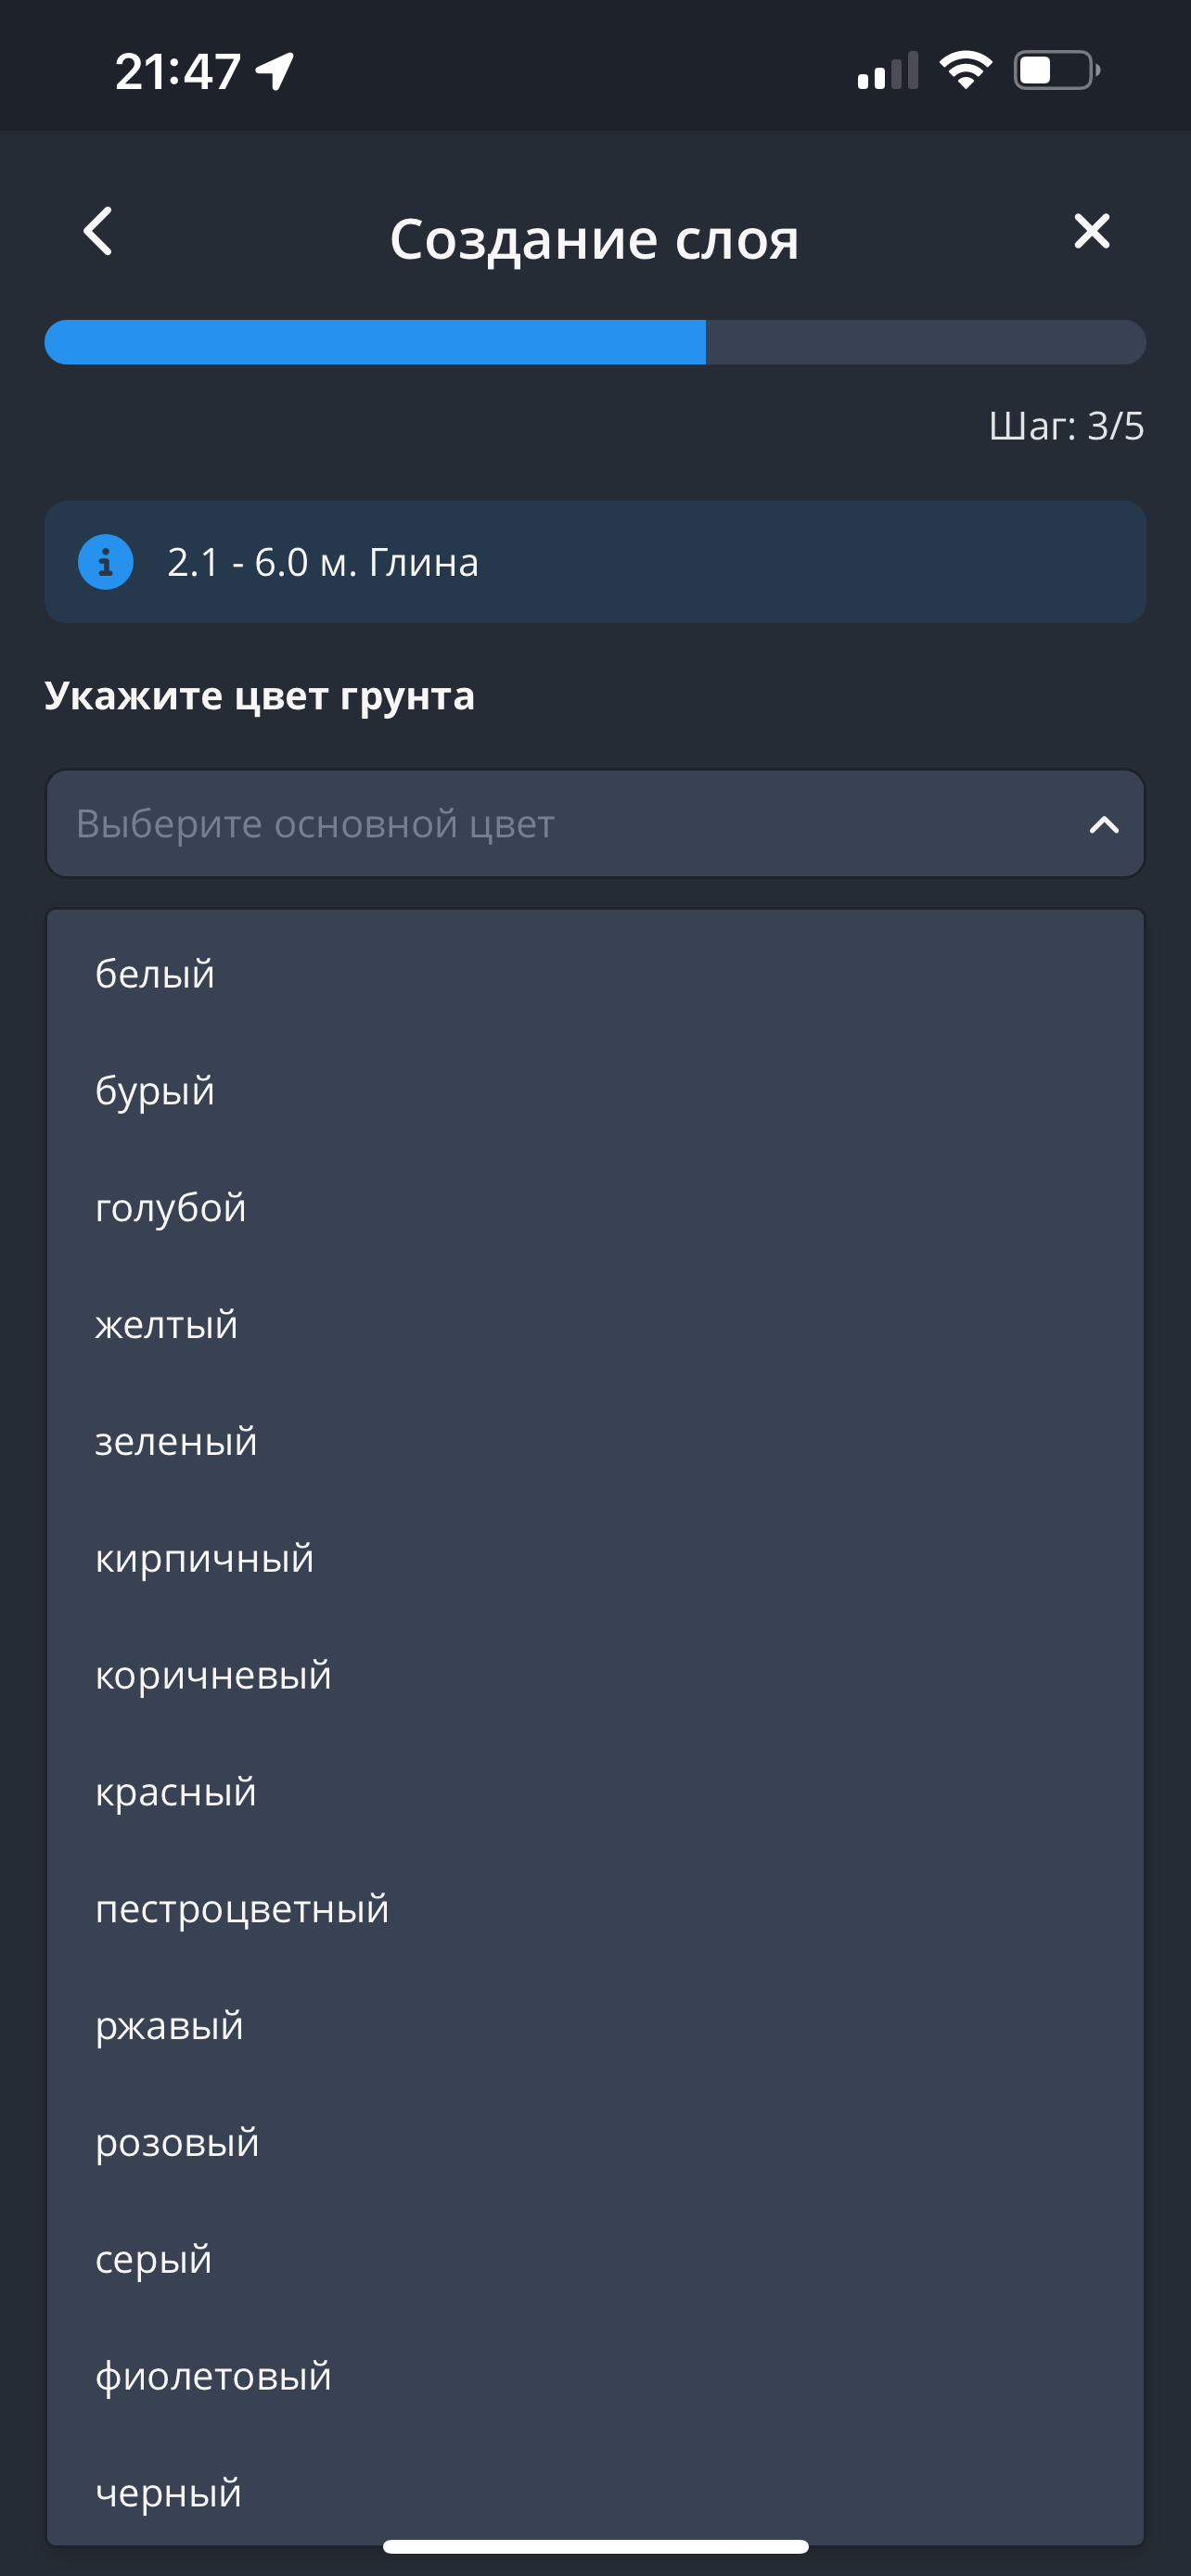Screen dimensions: 1191x2576
Task: Click the step progress bar
Action: (x=595, y=342)
